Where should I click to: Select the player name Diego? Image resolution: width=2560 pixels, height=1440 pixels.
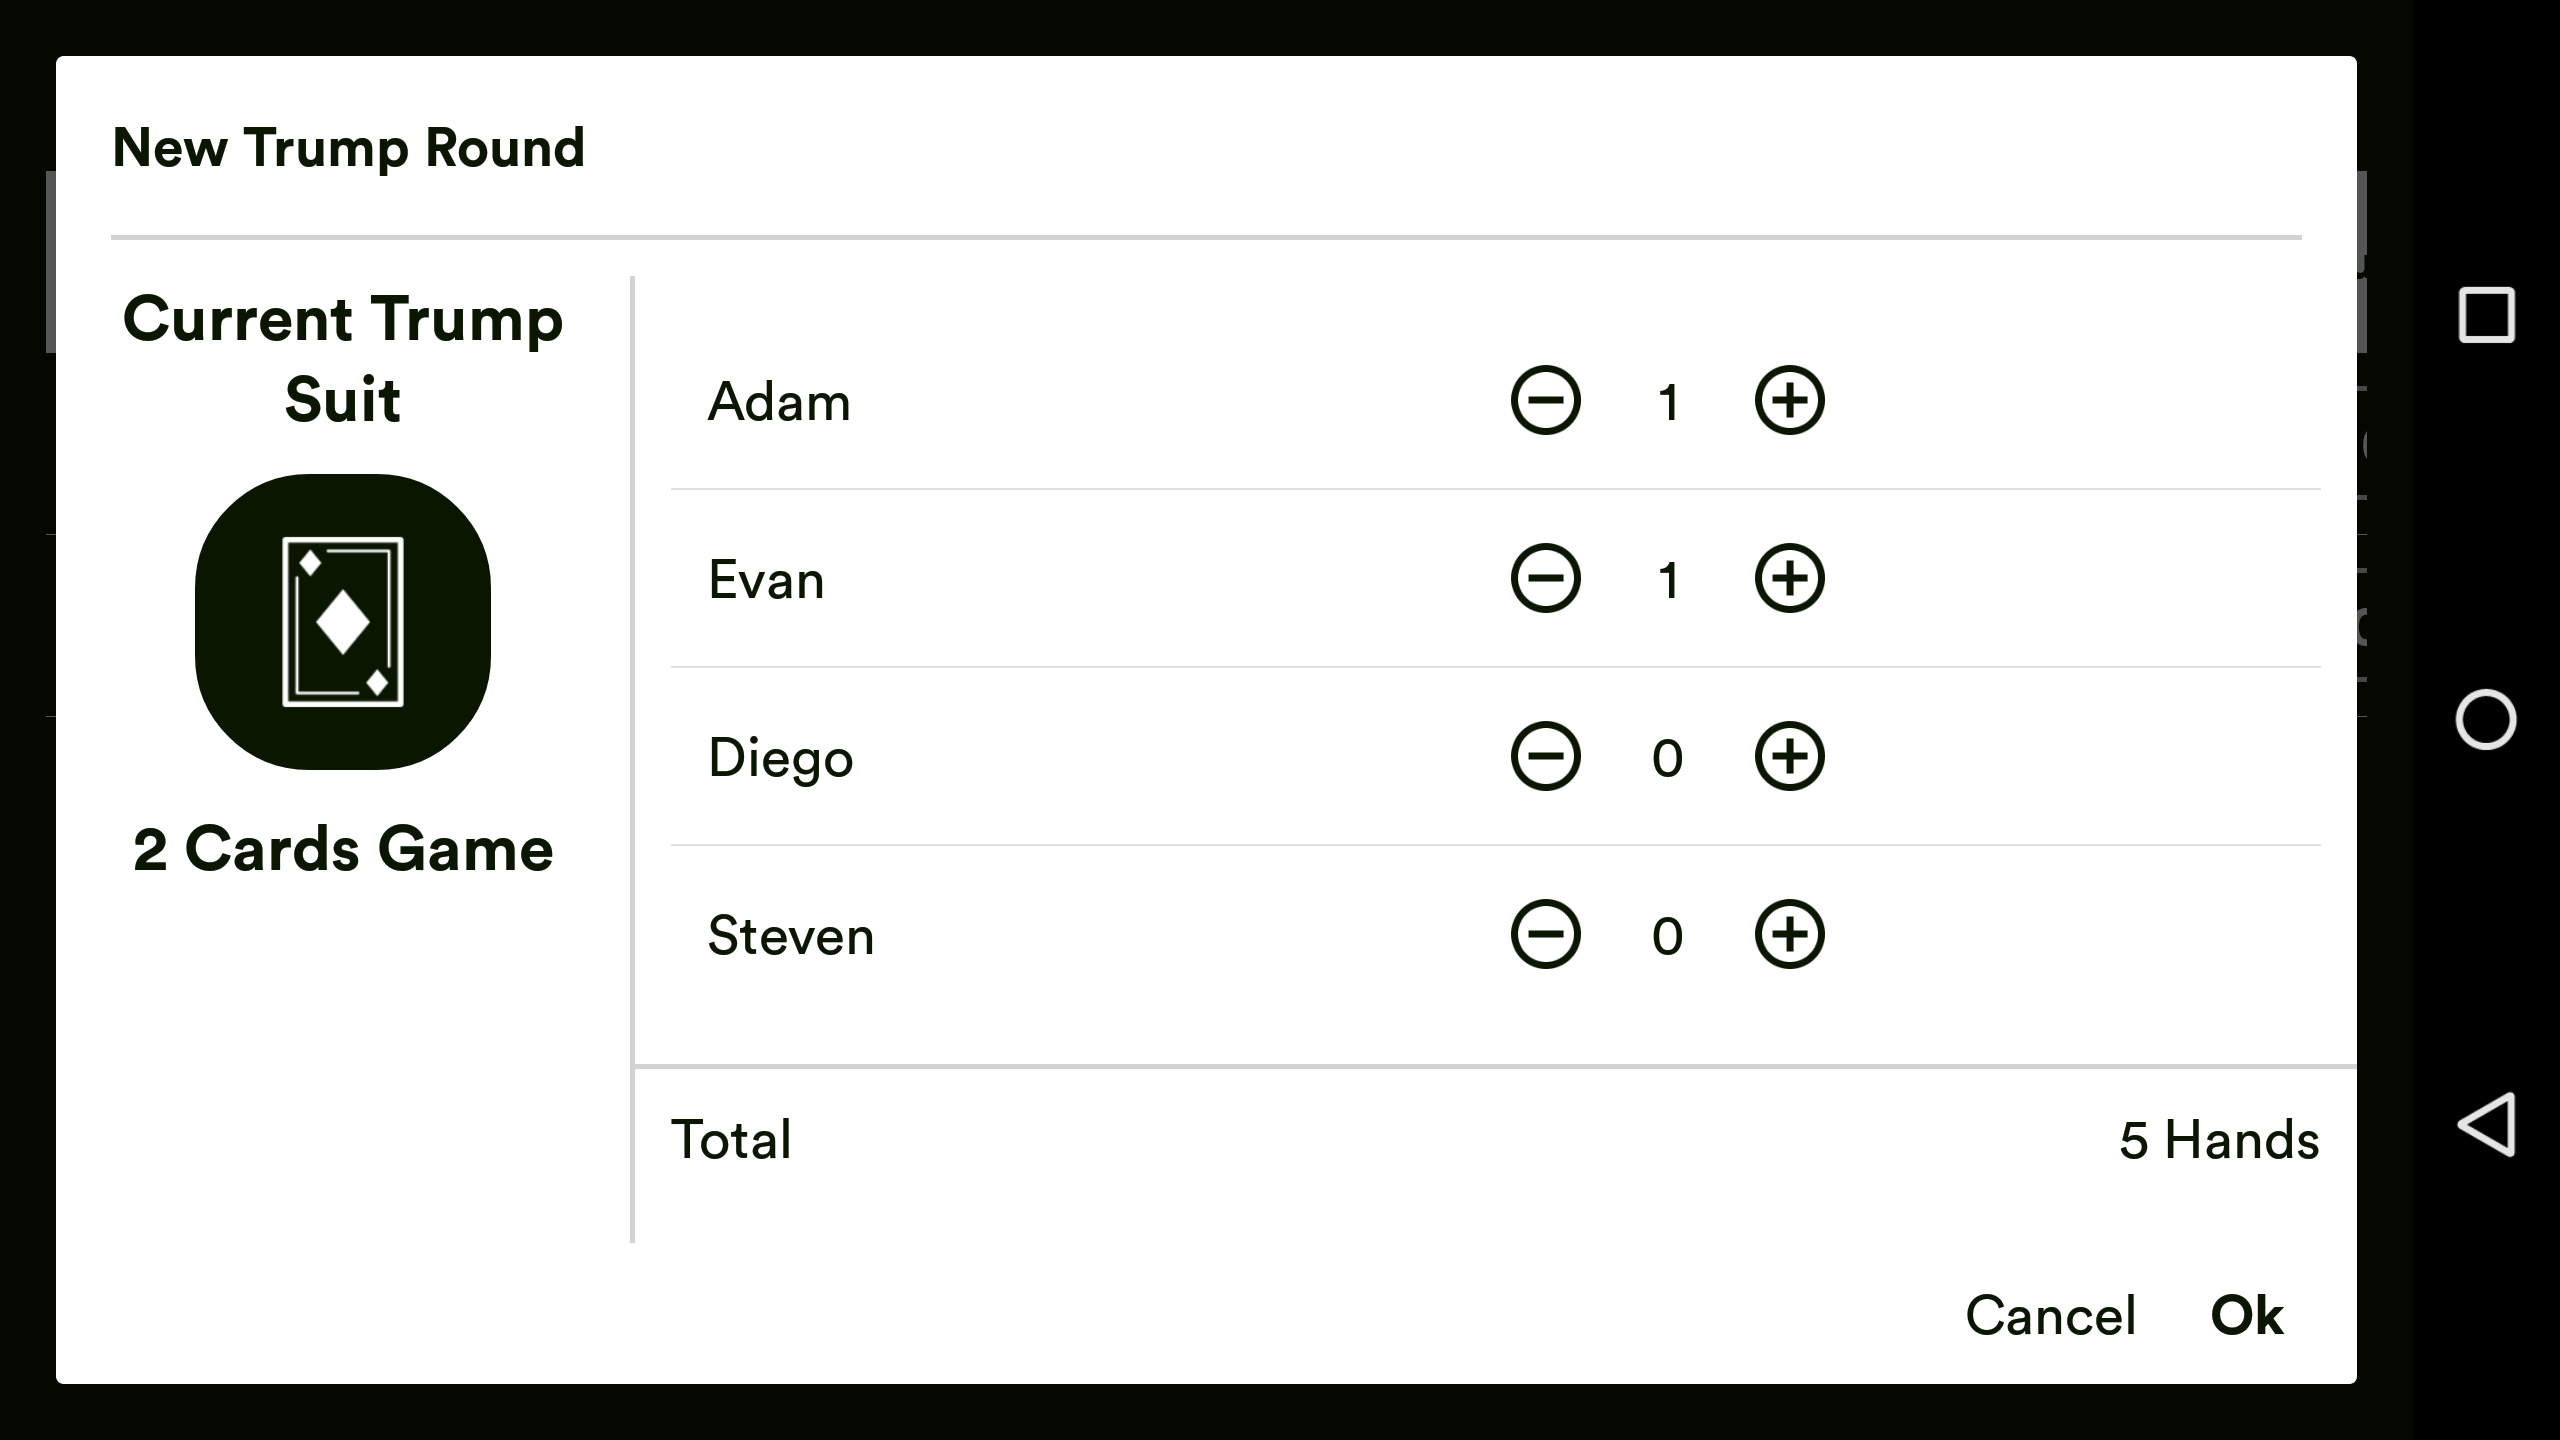coord(781,757)
